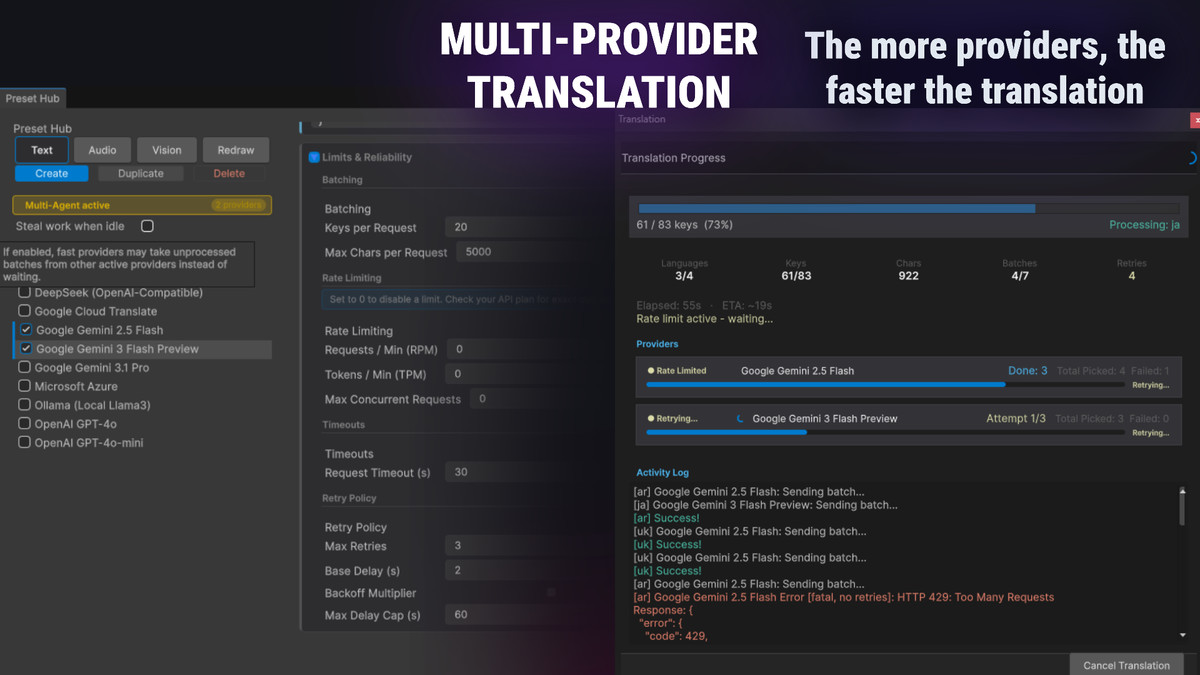Click the activity log scroll-down arrow
Screen dimensions: 1200x675
click(1183, 635)
